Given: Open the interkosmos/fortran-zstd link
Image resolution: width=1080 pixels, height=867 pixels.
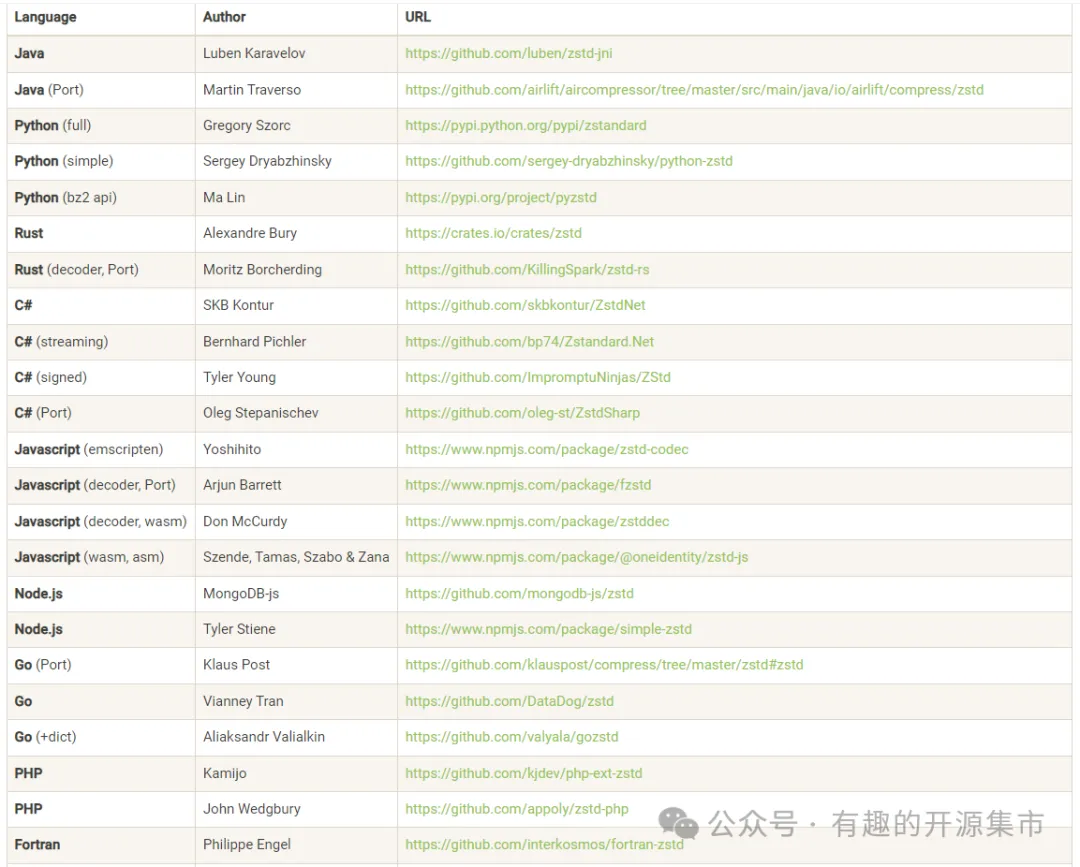Looking at the screenshot, I should tap(544, 845).
